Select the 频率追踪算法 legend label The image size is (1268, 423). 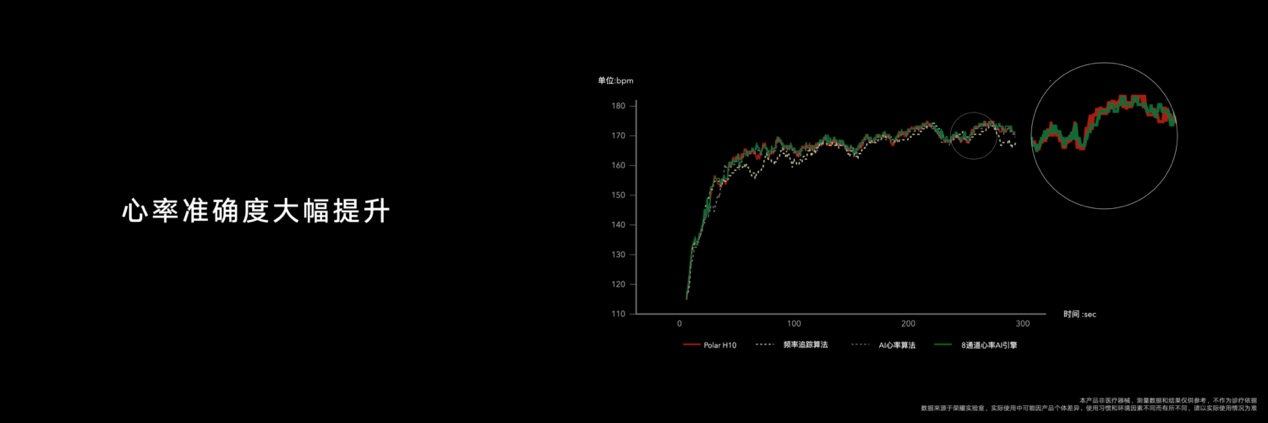coord(804,345)
